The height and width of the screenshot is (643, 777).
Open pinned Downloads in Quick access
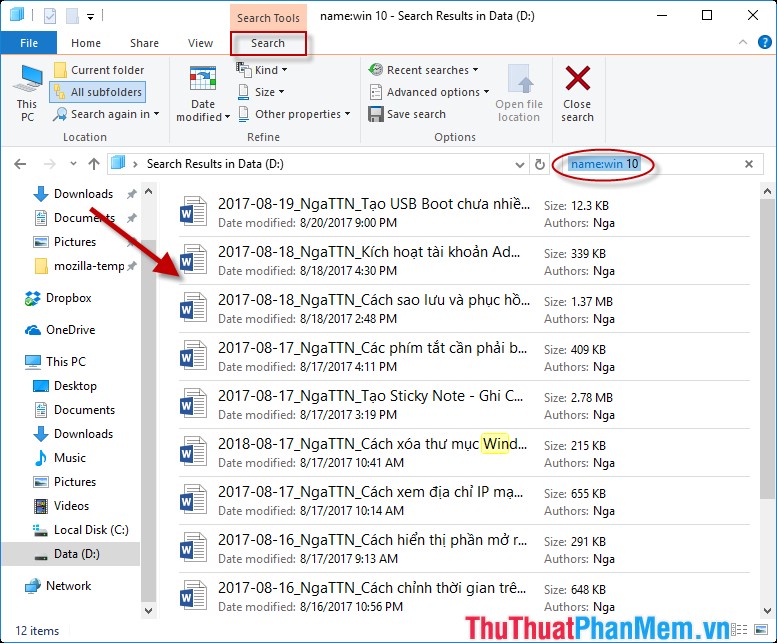[83, 194]
